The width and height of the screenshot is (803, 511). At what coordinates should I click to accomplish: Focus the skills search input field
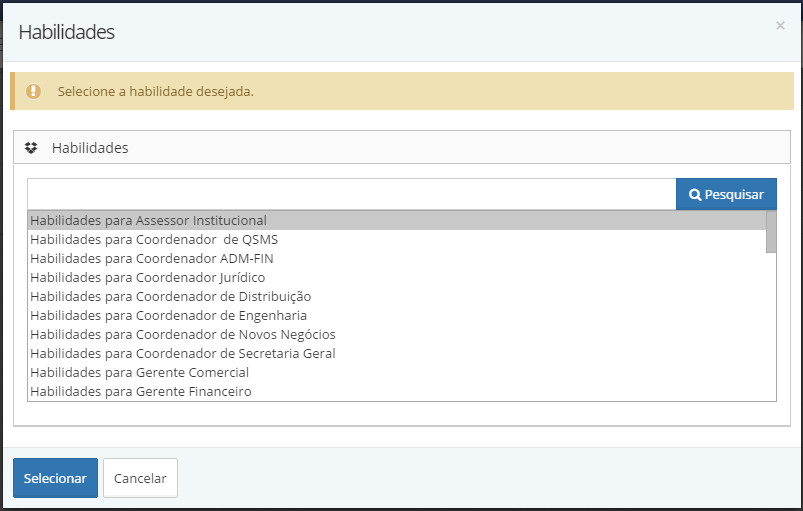click(352, 194)
